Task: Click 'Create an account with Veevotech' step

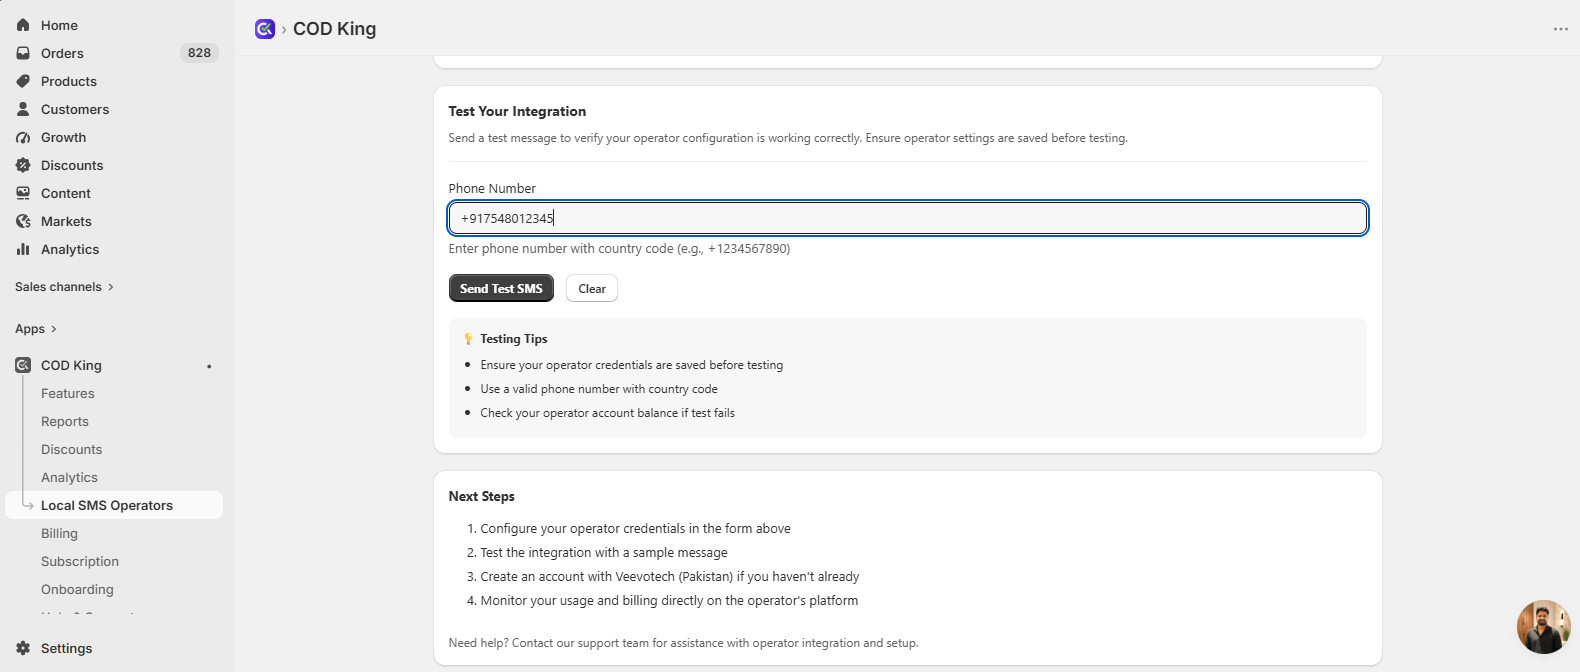Action: [x=670, y=577]
